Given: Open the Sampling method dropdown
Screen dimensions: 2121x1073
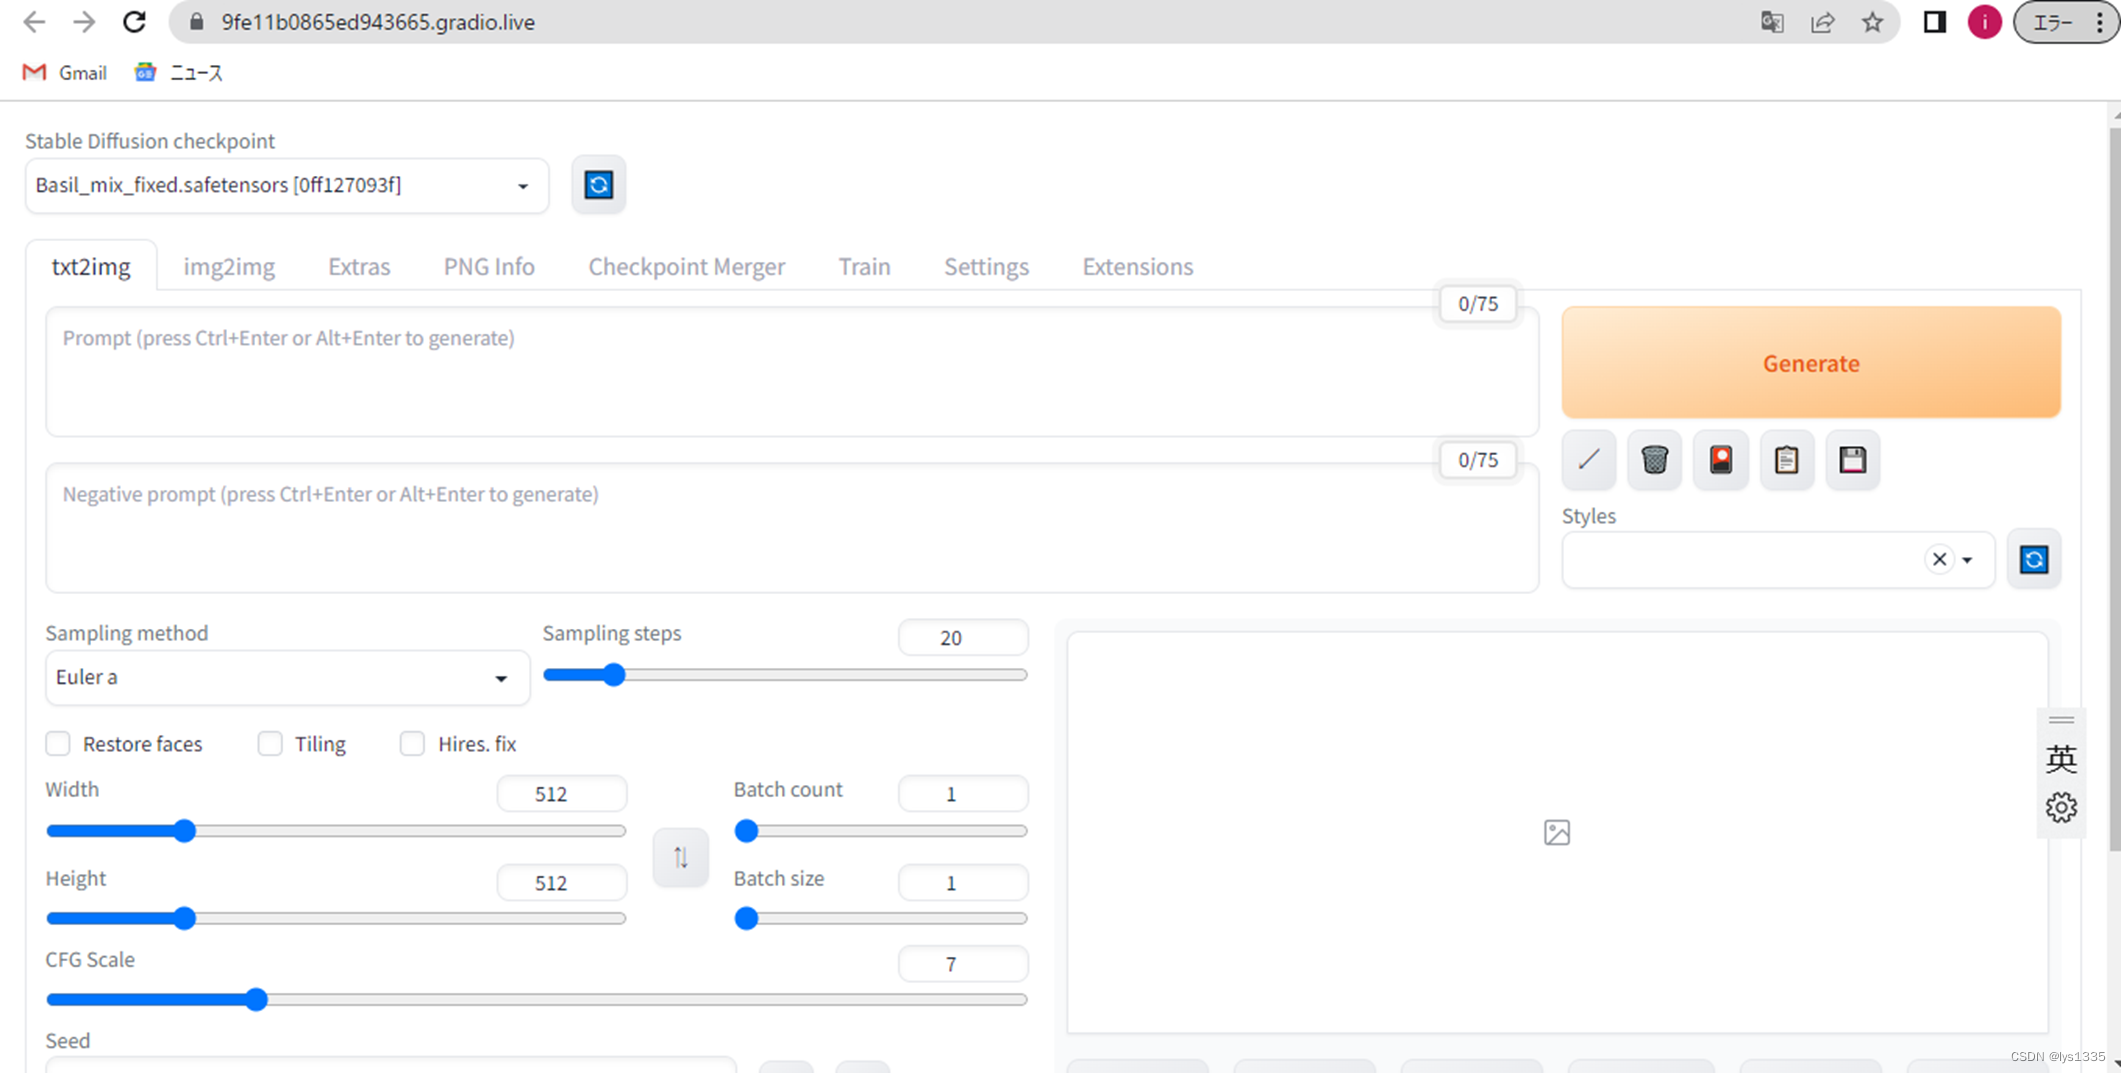Looking at the screenshot, I should [287, 677].
